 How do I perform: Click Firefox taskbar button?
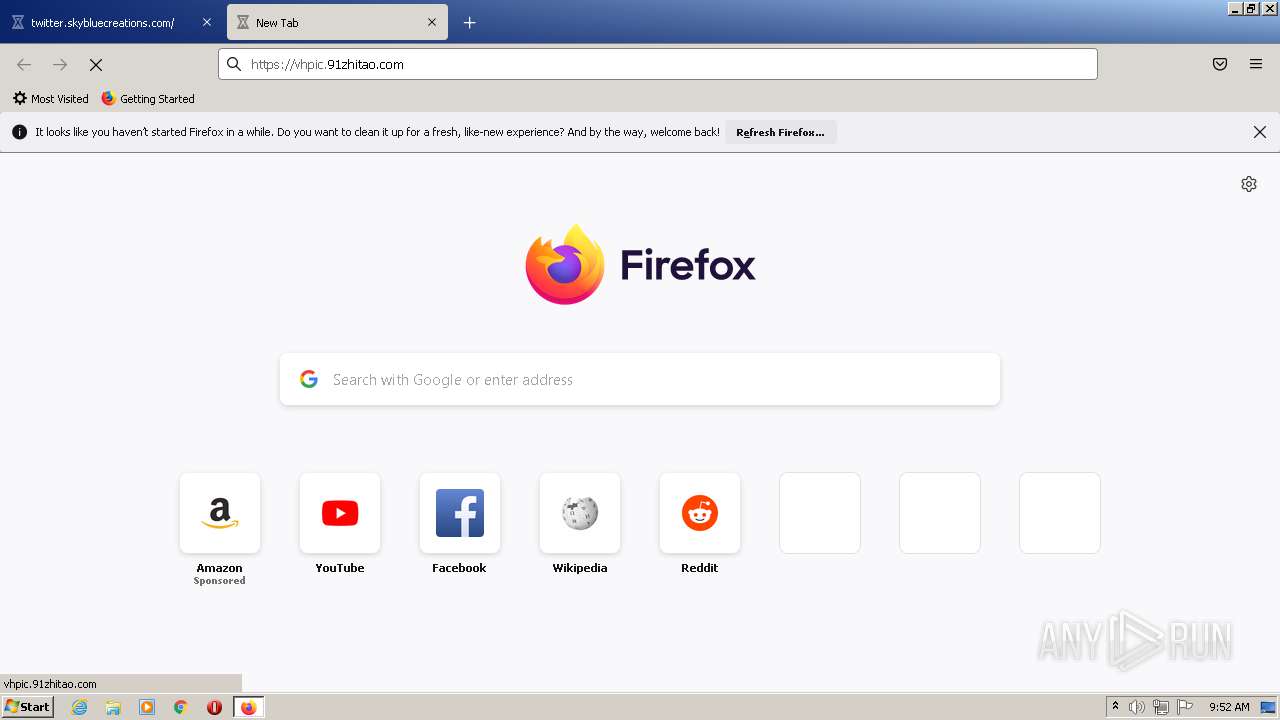coord(248,707)
